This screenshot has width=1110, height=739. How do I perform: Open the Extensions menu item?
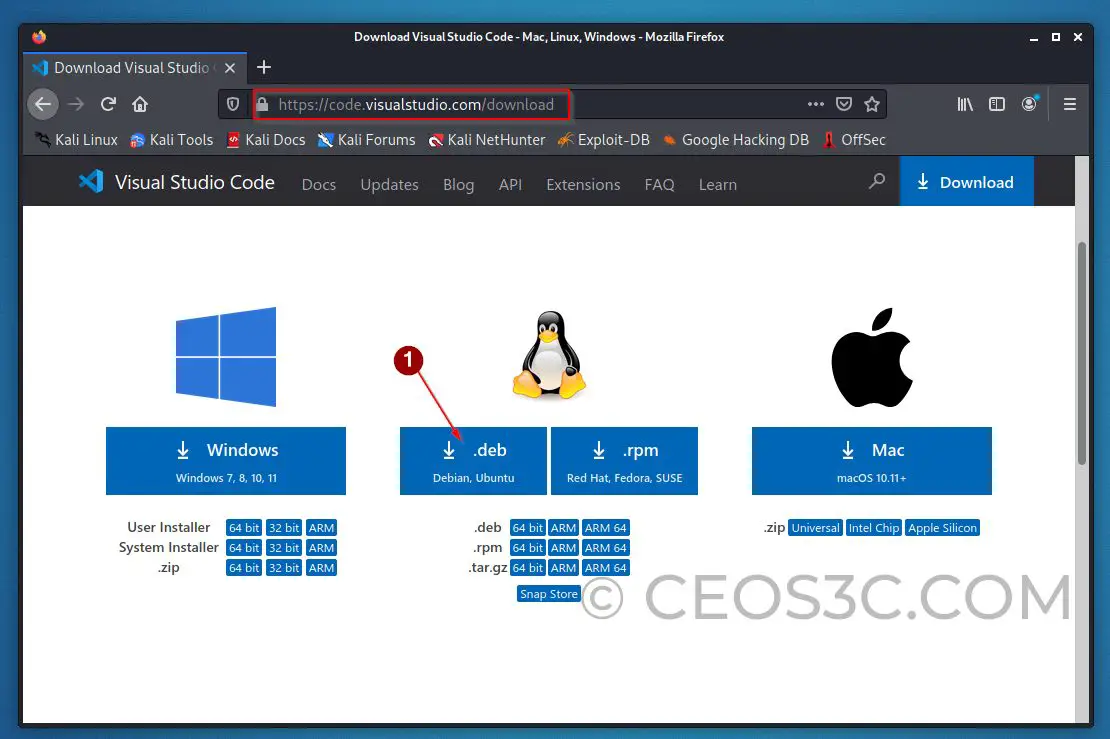pyautogui.click(x=583, y=185)
